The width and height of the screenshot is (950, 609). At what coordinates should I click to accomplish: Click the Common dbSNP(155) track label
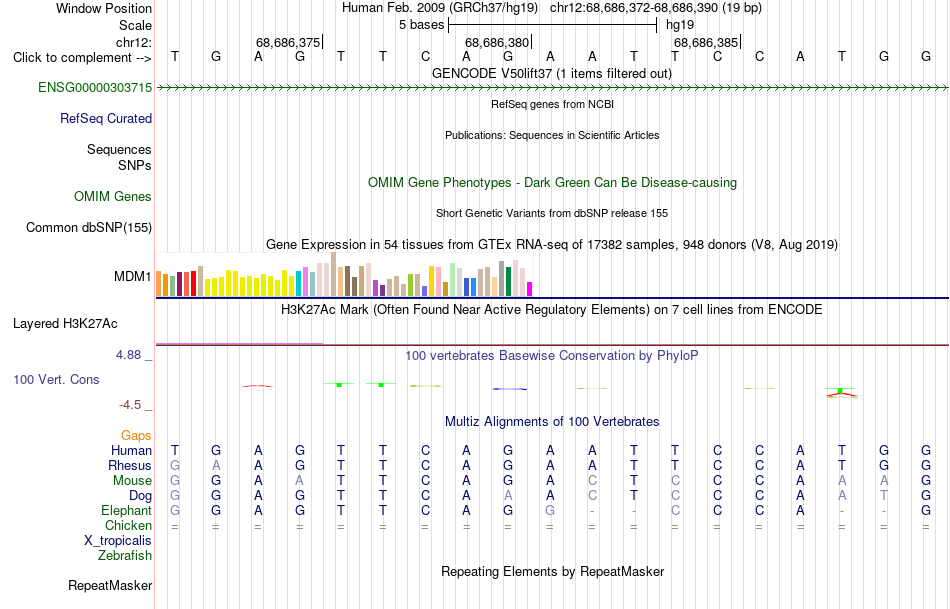(x=89, y=227)
